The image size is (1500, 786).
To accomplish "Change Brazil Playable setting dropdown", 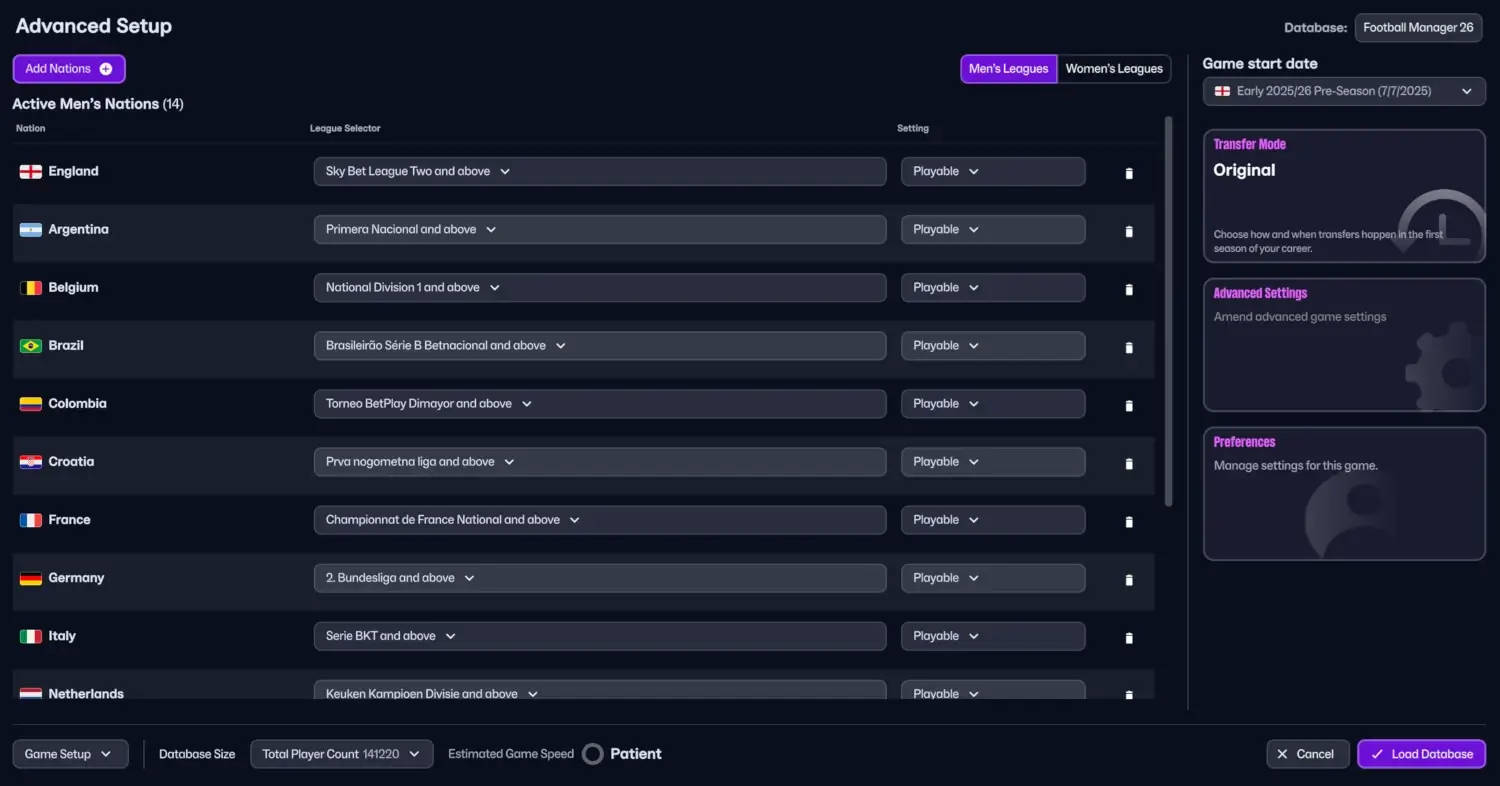I will click(x=993, y=345).
